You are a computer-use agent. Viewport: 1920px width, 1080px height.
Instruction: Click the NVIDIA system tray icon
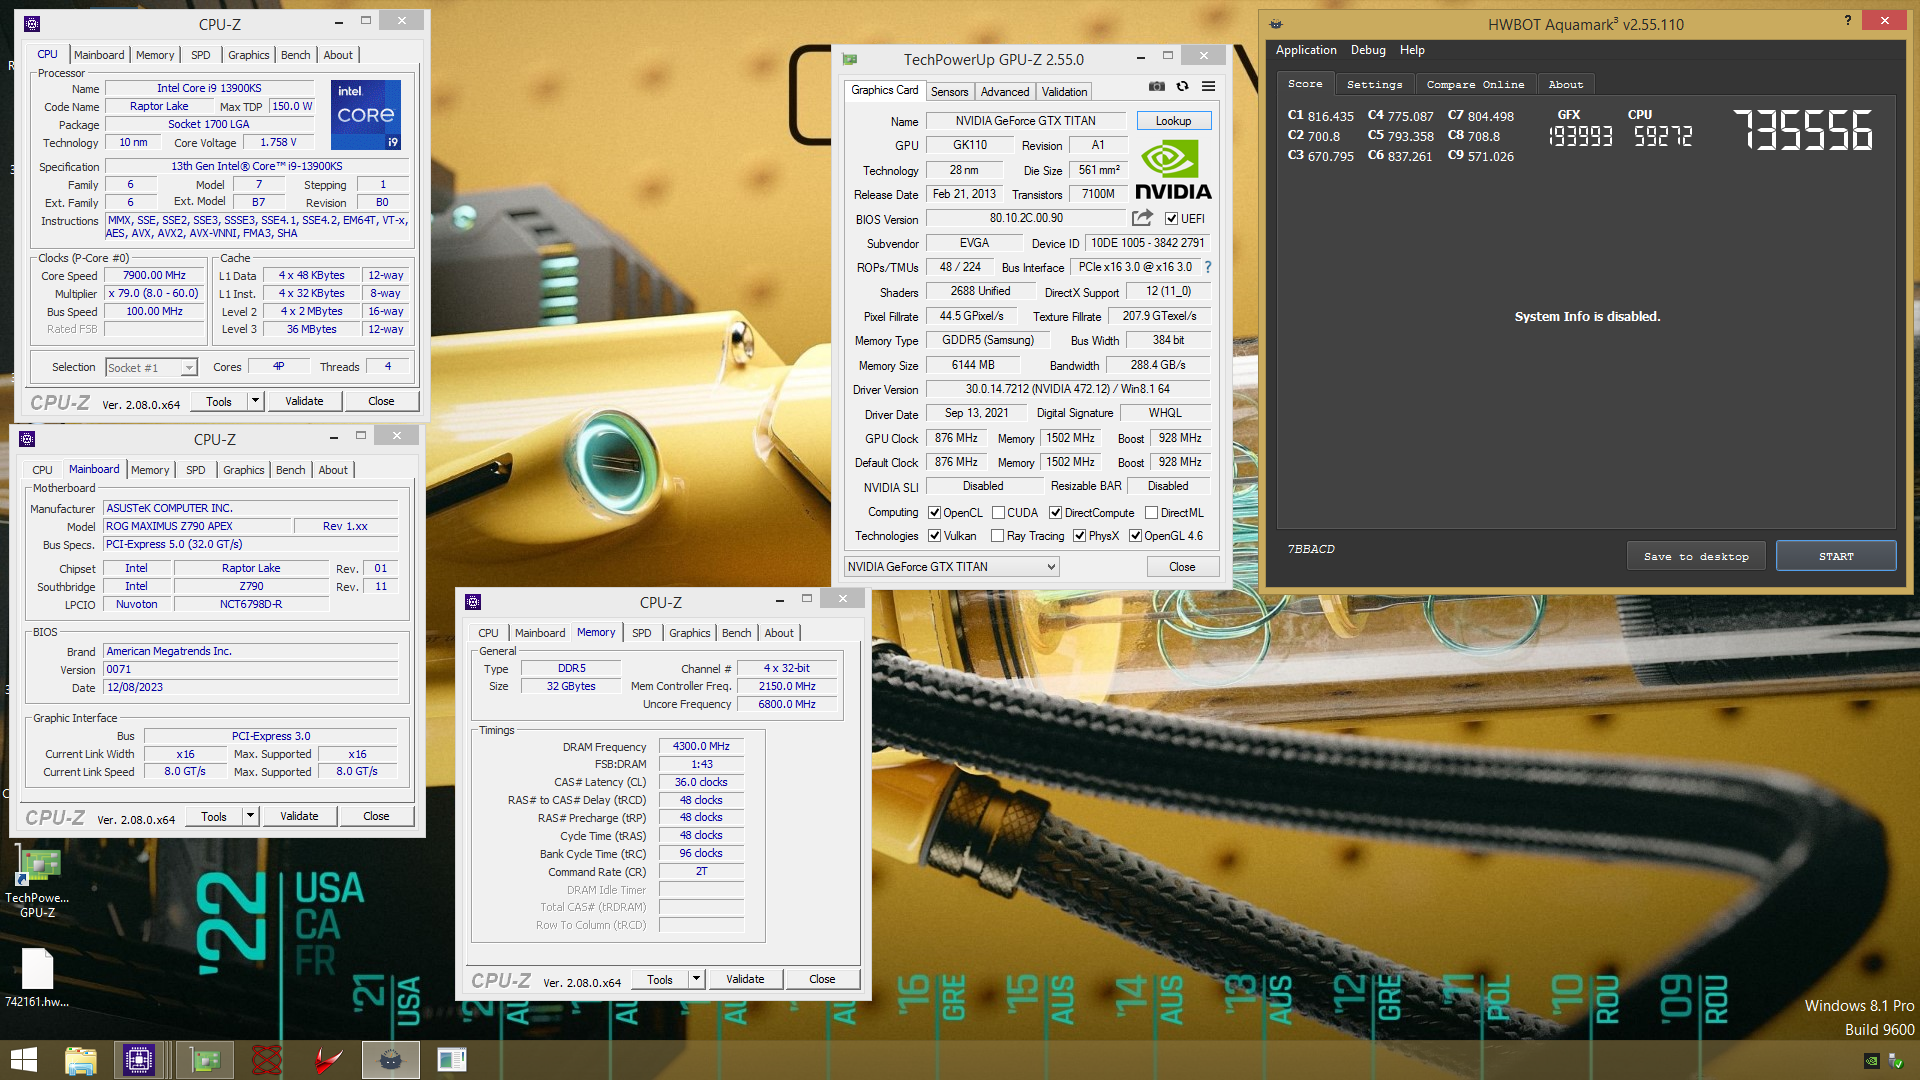coord(1871,1061)
